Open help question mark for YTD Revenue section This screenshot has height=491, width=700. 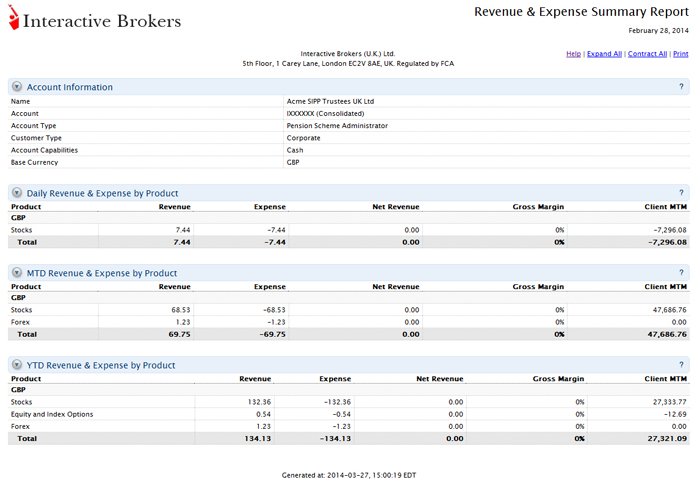point(681,365)
